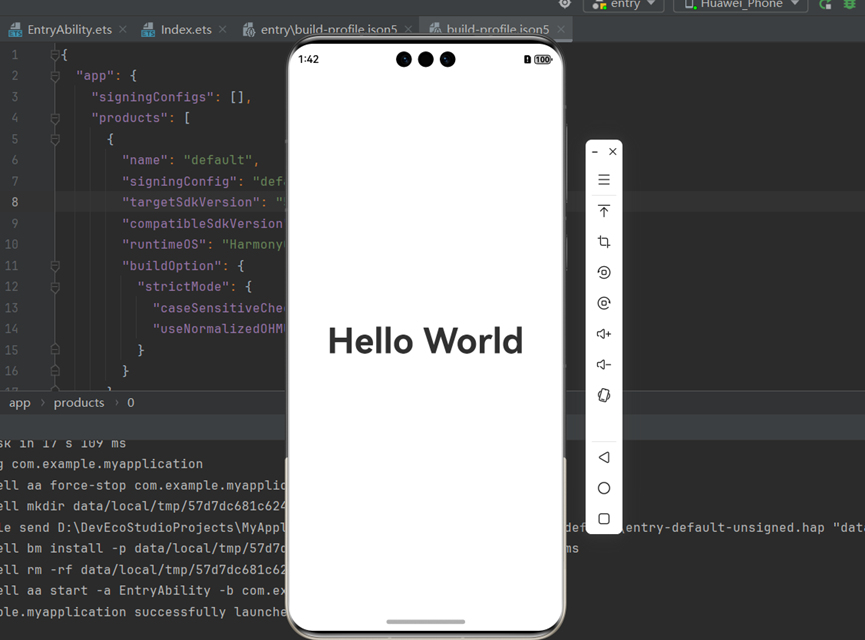Click the "default" name value on line 6
The height and width of the screenshot is (640, 865).
(x=218, y=160)
